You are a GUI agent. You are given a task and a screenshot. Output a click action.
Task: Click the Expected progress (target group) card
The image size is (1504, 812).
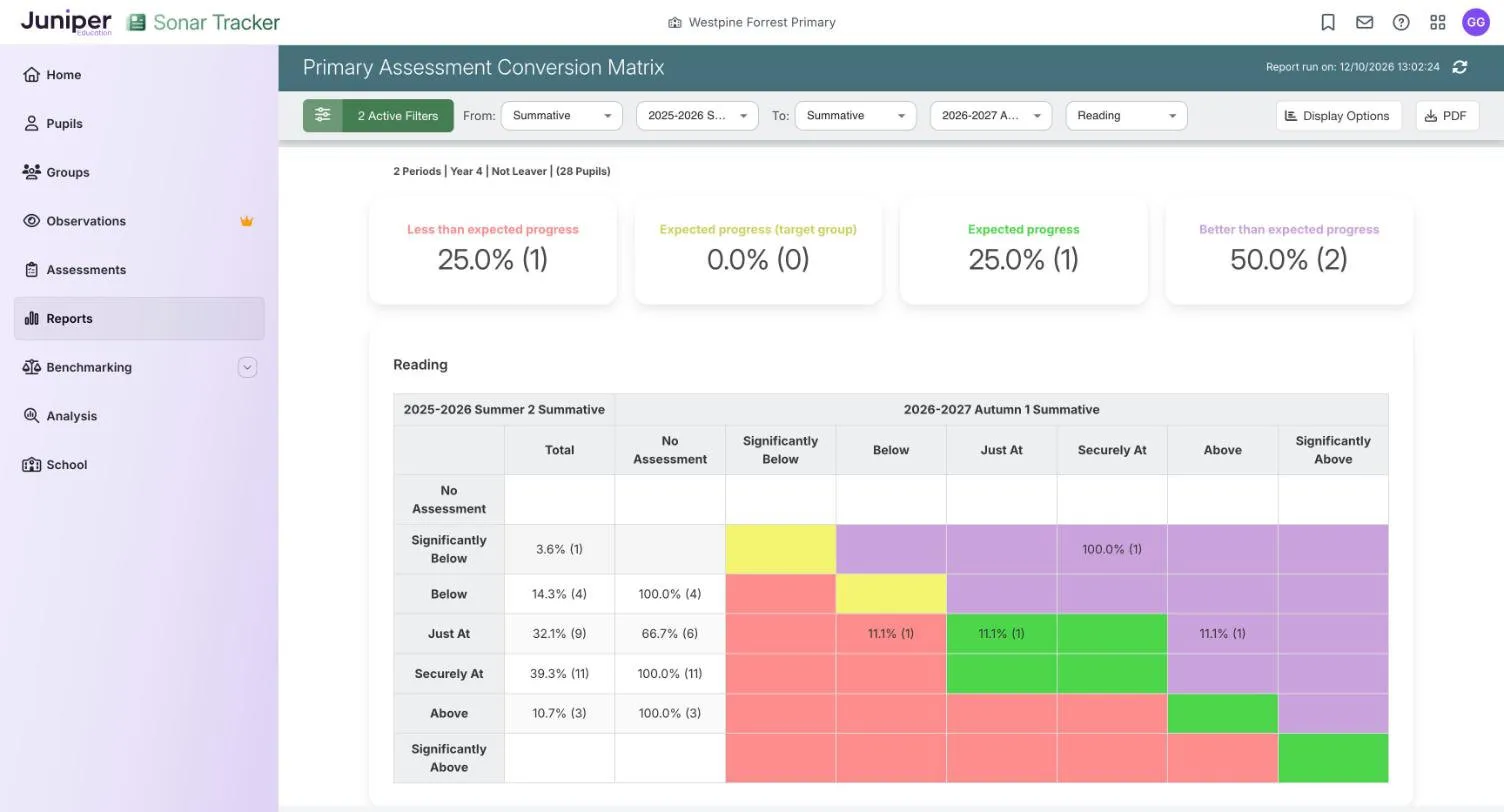click(758, 250)
